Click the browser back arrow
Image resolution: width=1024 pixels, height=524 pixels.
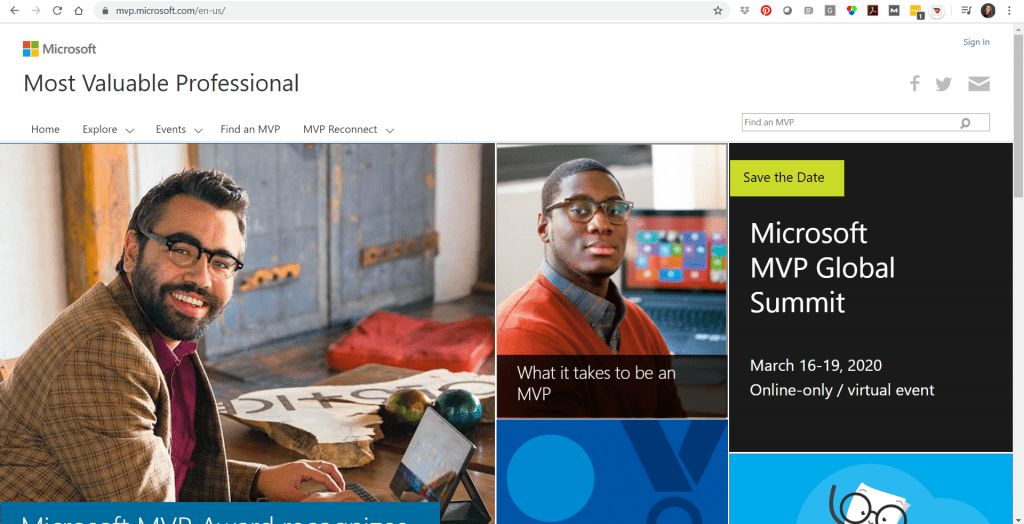[14, 10]
